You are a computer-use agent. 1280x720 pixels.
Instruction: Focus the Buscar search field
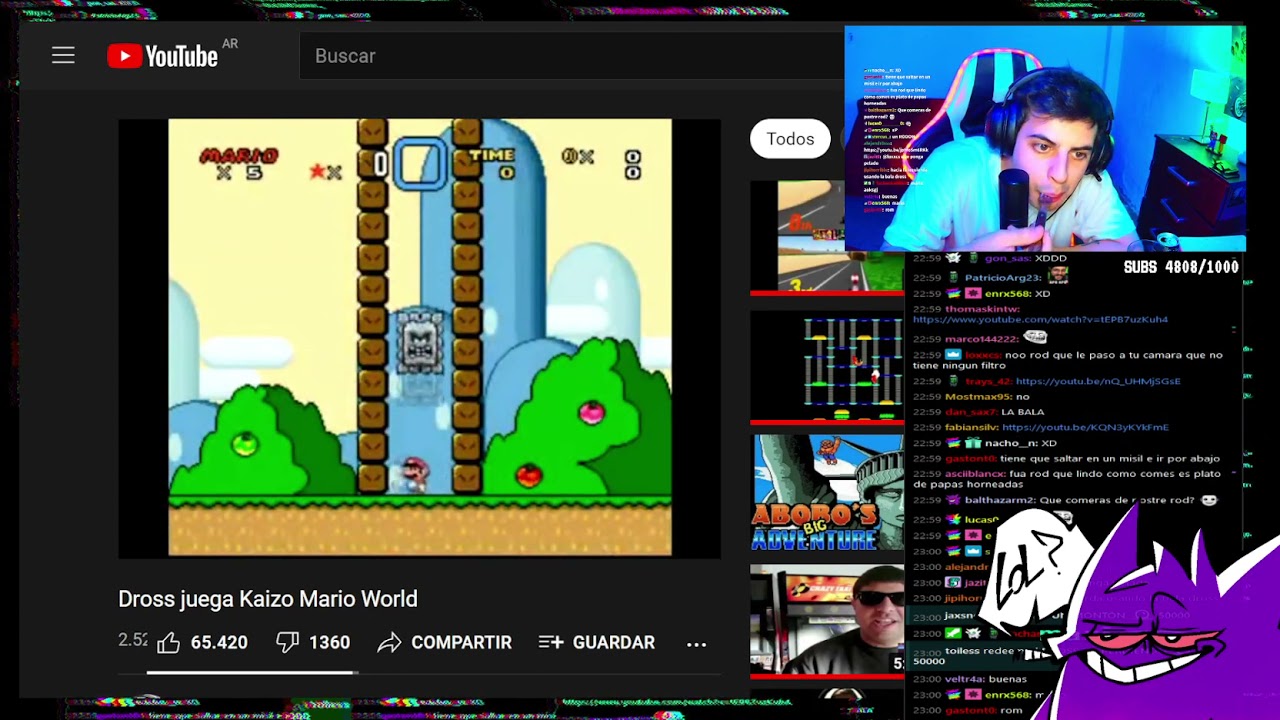570,56
